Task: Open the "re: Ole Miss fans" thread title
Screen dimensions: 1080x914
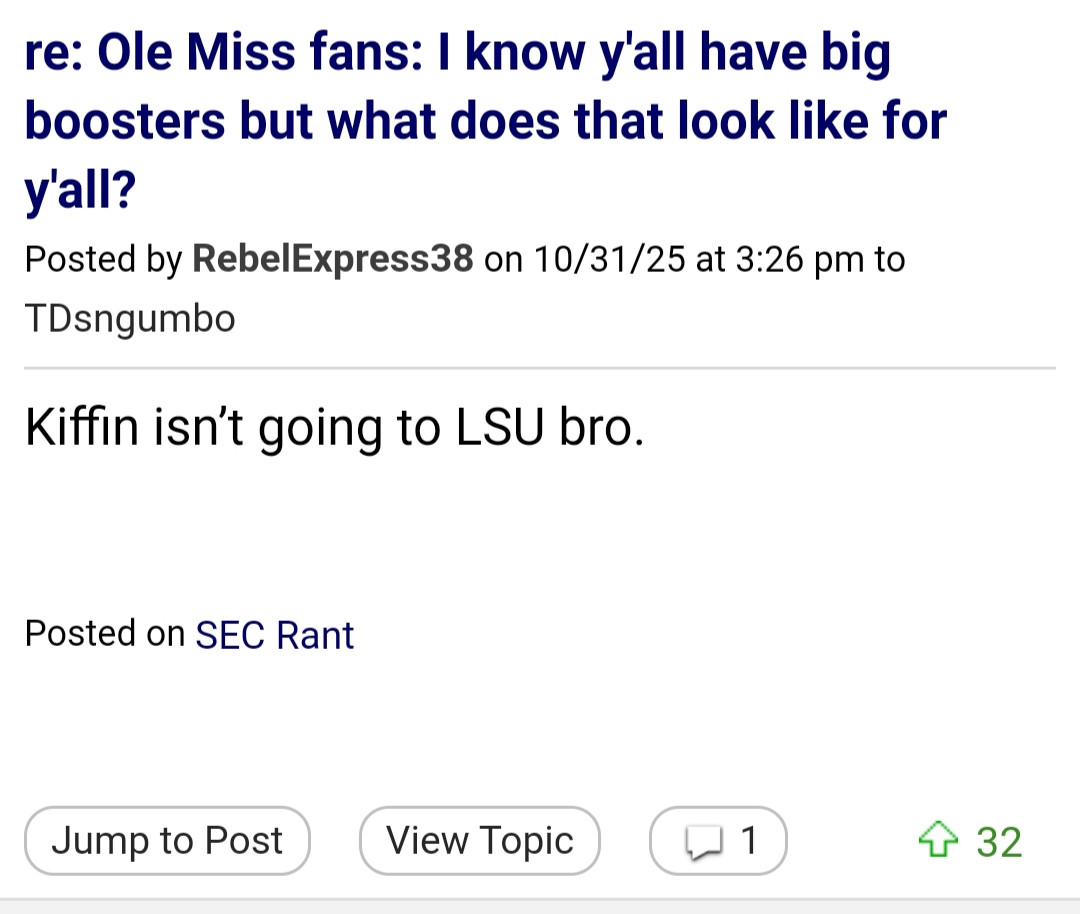Action: [456, 53]
